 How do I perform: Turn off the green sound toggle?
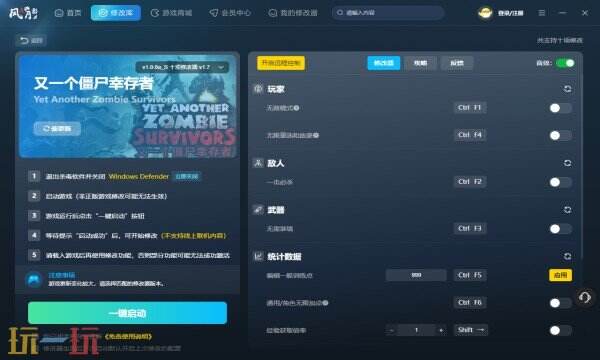[565, 63]
